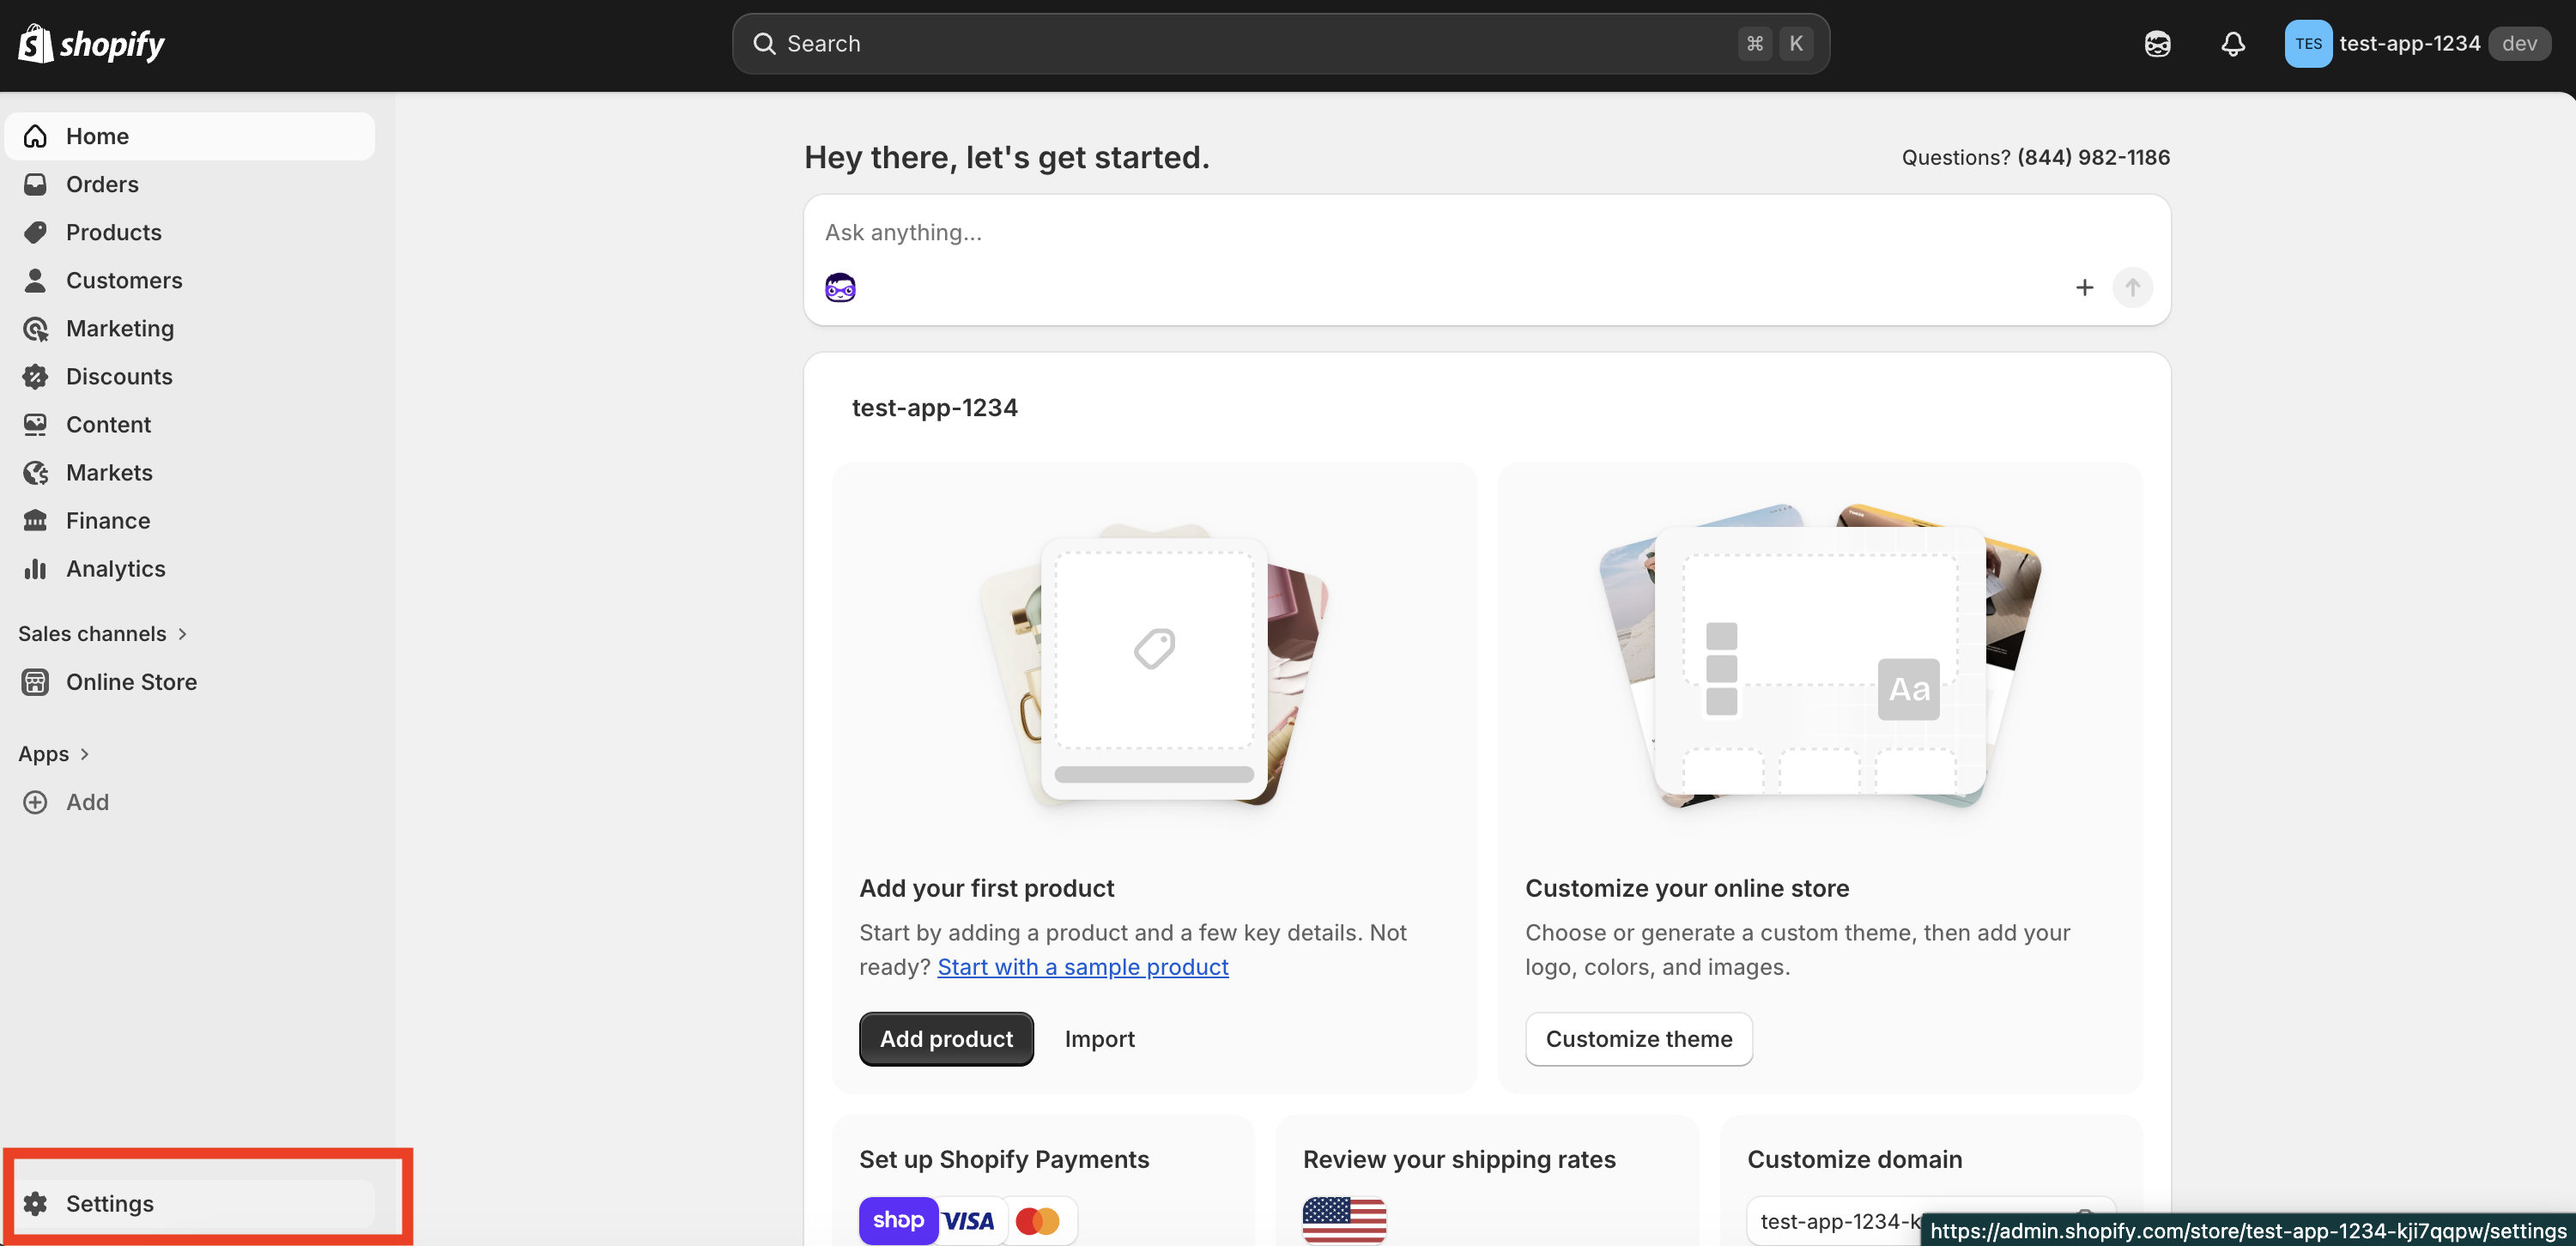Click the Add apps label in sidebar
Viewport: 2576px width, 1246px height.
click(88, 802)
